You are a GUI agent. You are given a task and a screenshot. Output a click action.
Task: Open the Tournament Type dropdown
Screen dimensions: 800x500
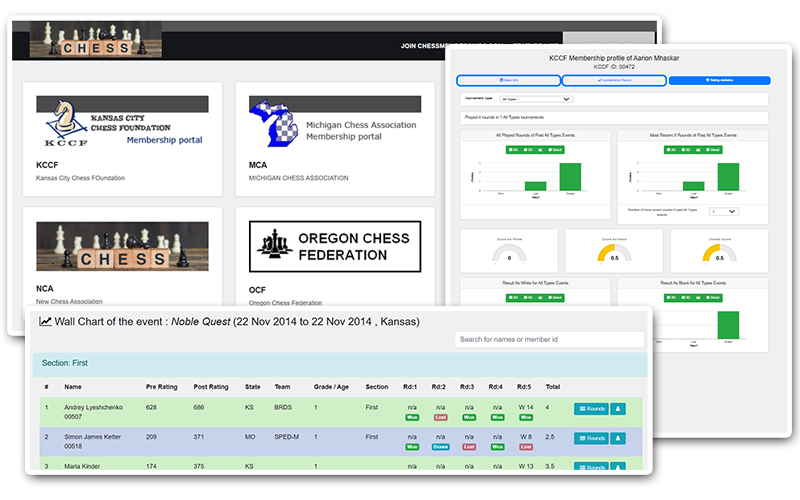[x=537, y=100]
